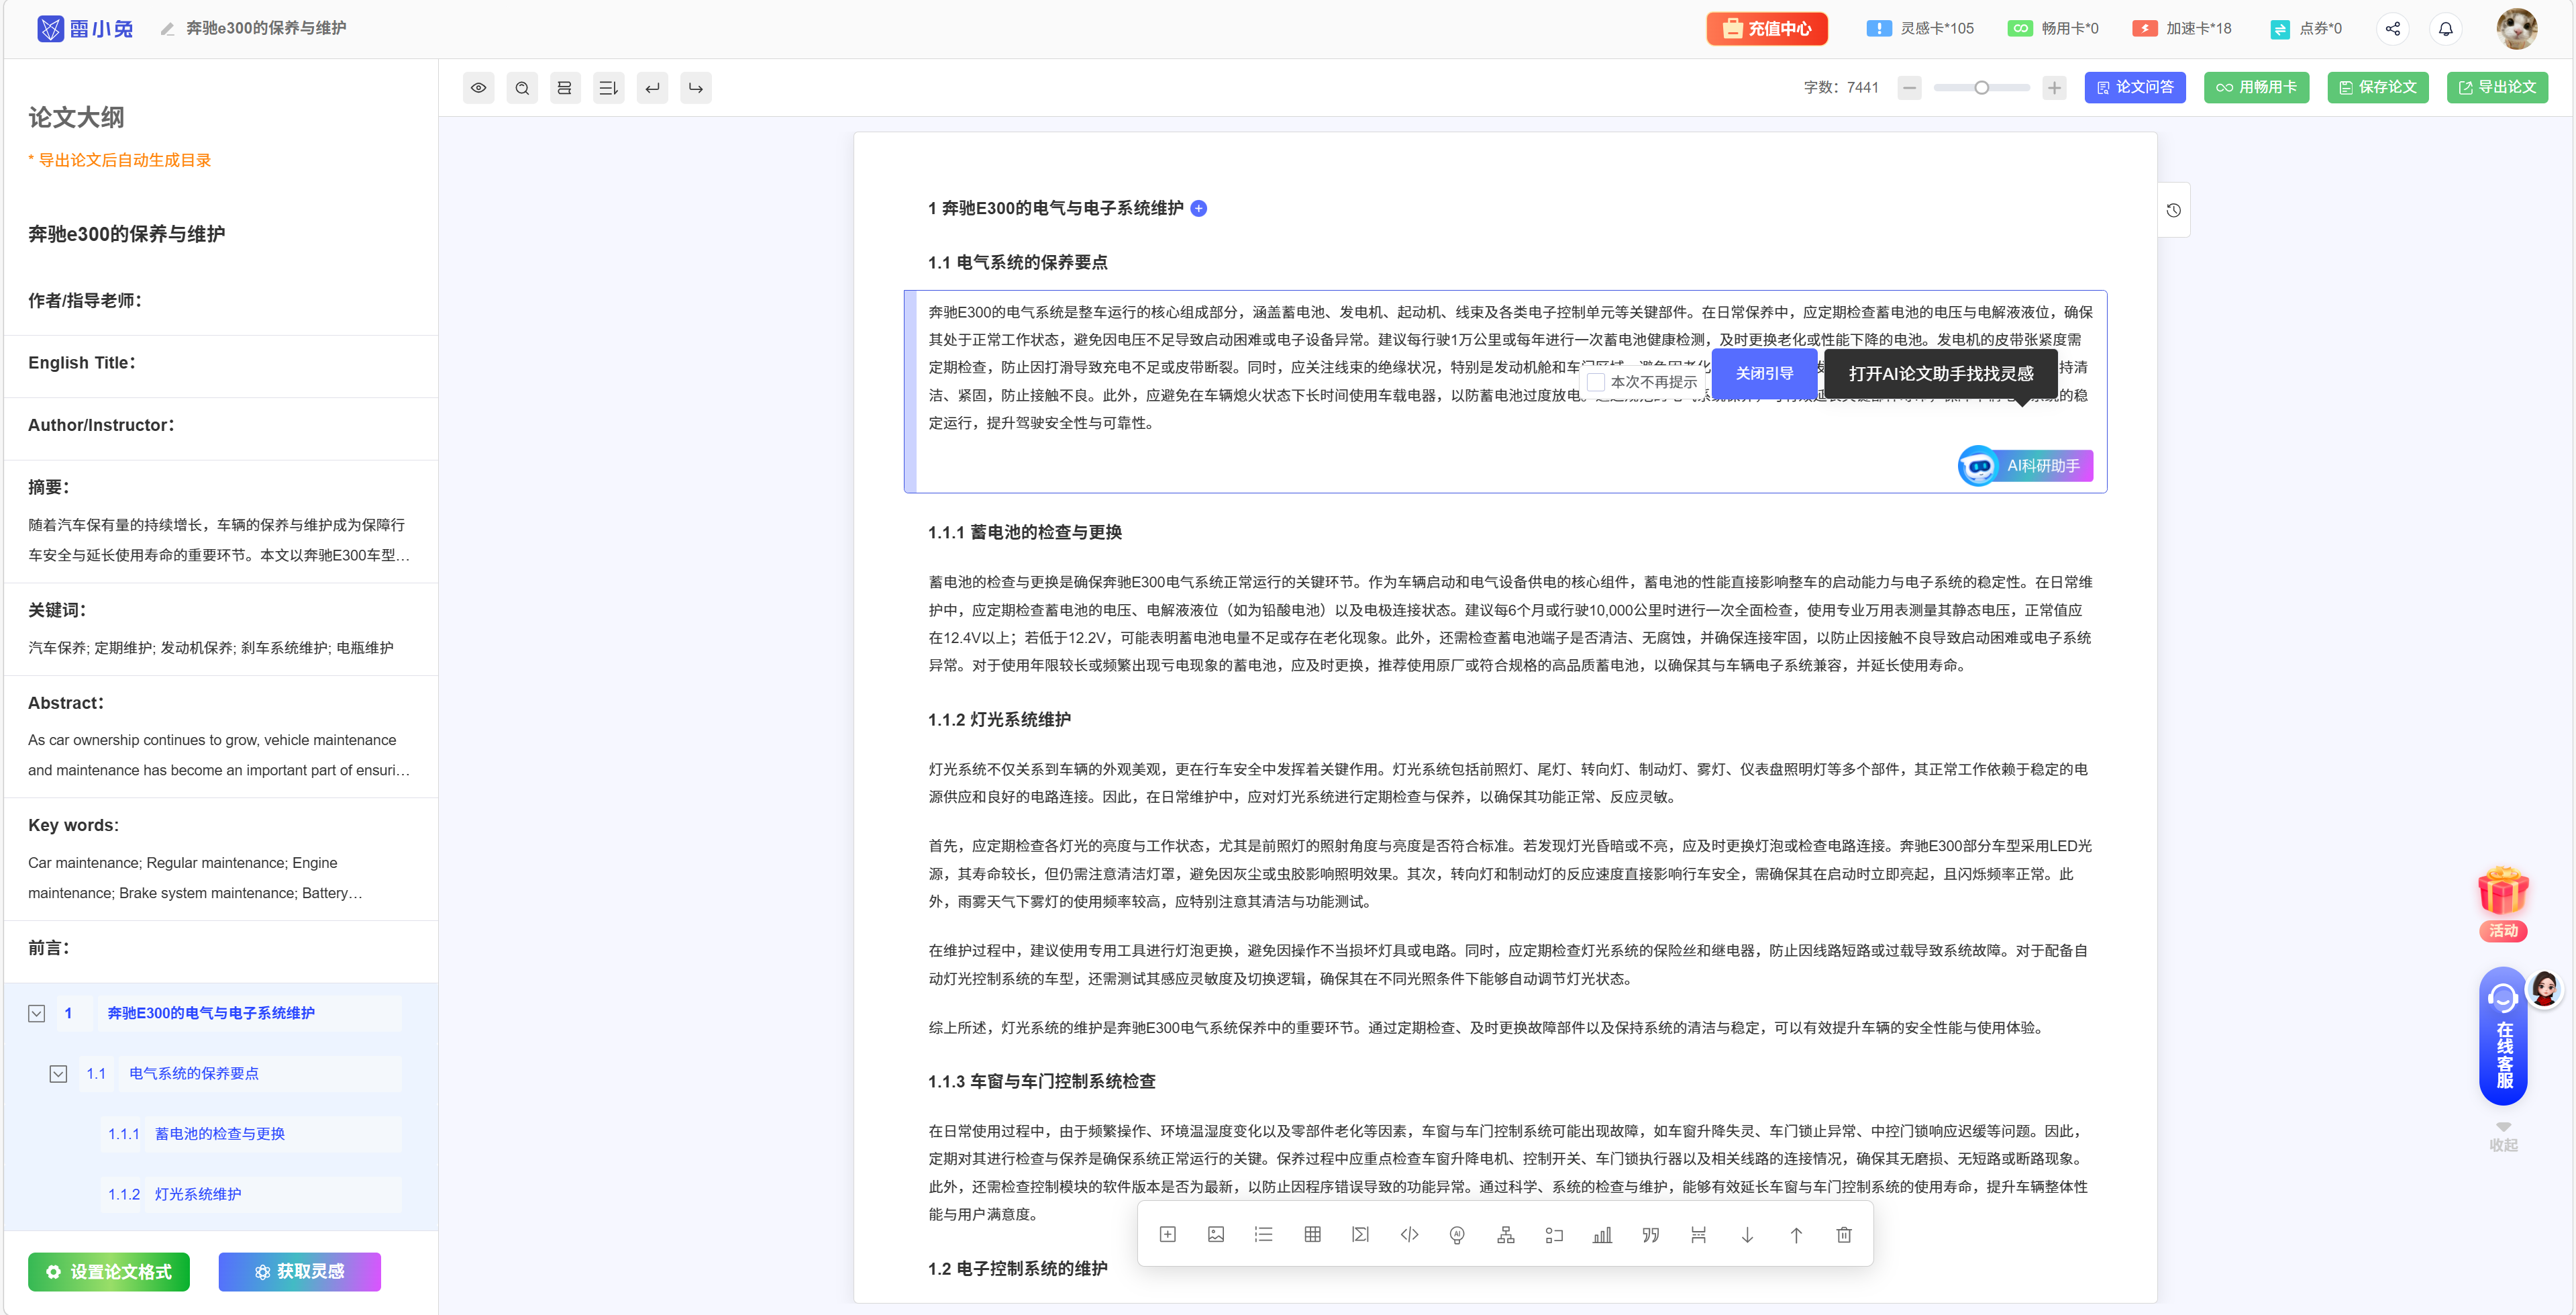Insert a code block icon
This screenshot has height=1315, width=2576.
click(x=1409, y=1235)
